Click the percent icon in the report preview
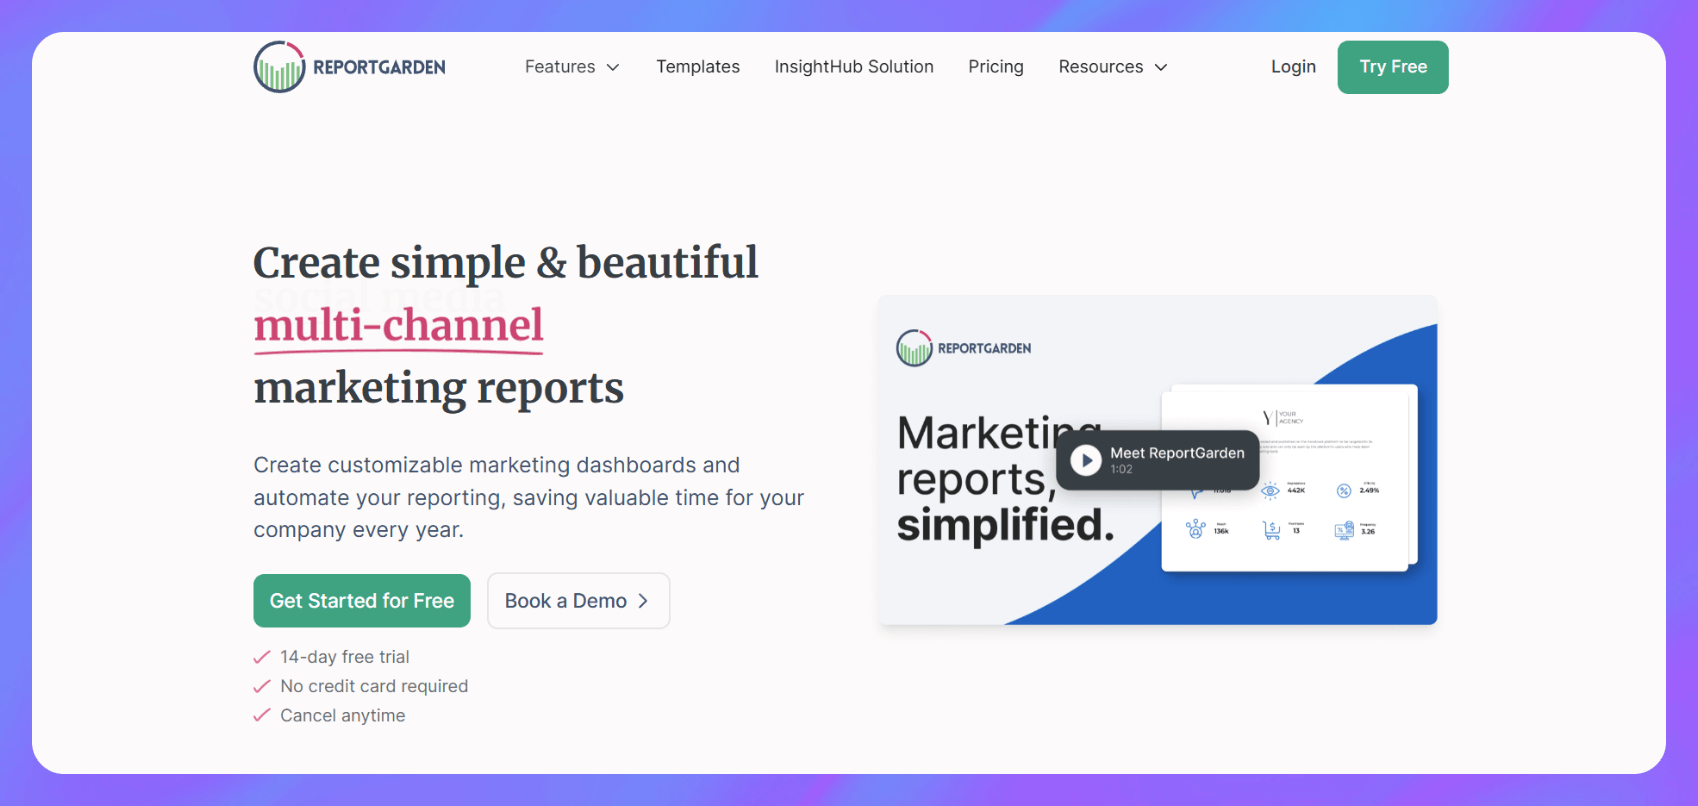This screenshot has width=1698, height=806. point(1344,490)
